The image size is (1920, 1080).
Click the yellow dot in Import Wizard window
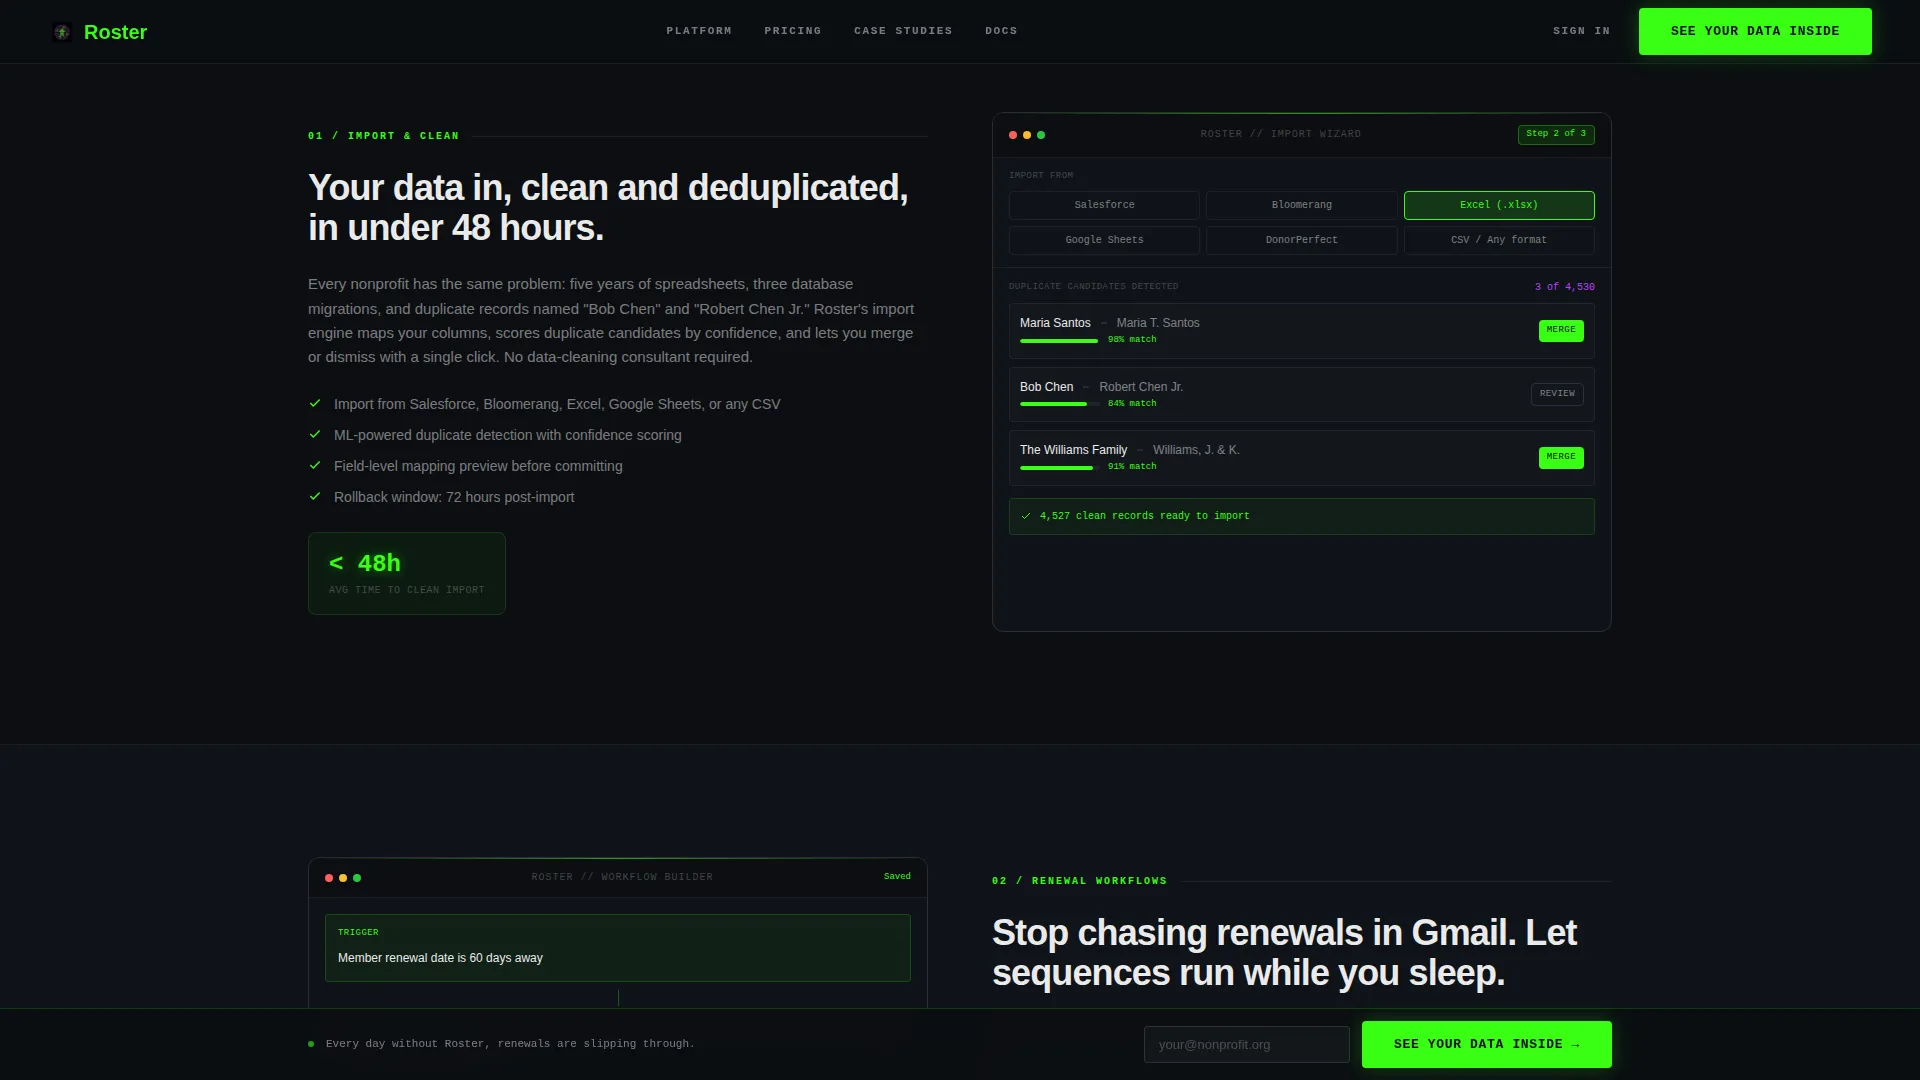tap(1027, 135)
